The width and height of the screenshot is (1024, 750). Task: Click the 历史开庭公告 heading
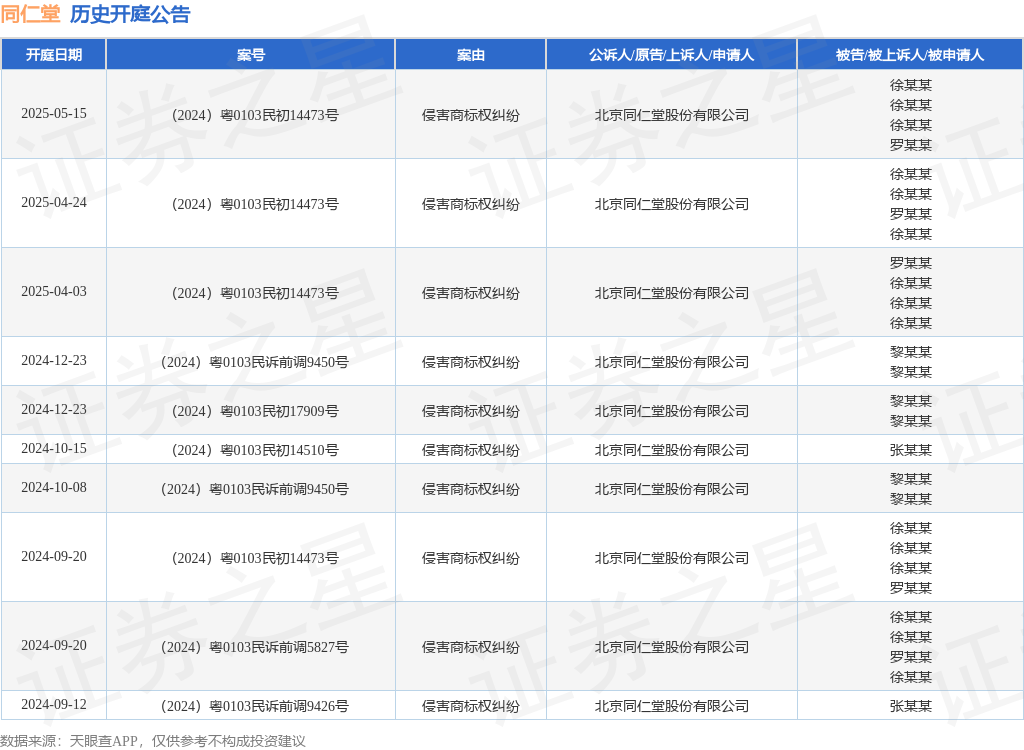point(130,14)
